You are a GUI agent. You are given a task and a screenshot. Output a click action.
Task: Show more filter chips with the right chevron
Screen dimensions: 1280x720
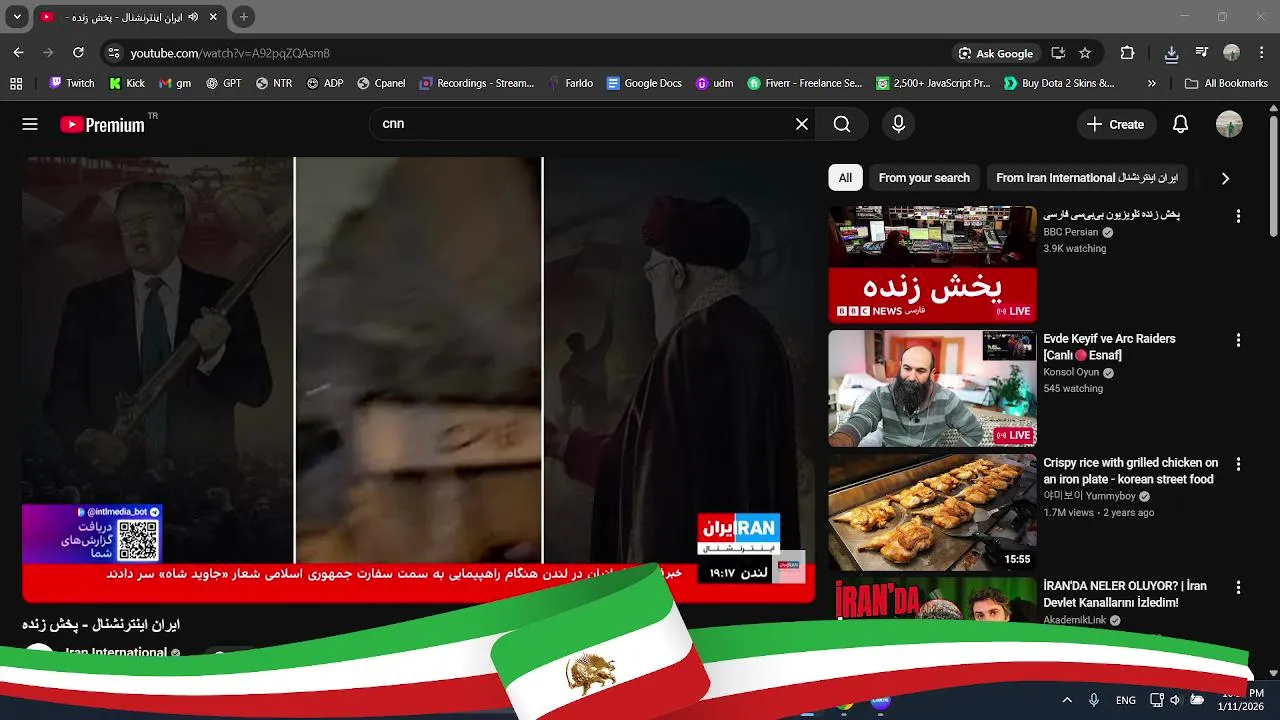(1225, 178)
